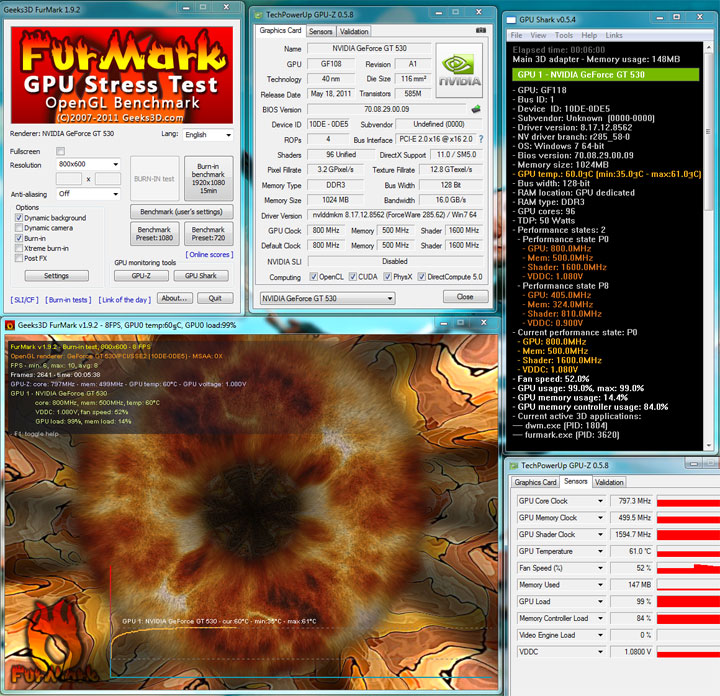This screenshot has height=696, width=720.
Task: Click the Close button in GPU-Z
Action: 465,297
